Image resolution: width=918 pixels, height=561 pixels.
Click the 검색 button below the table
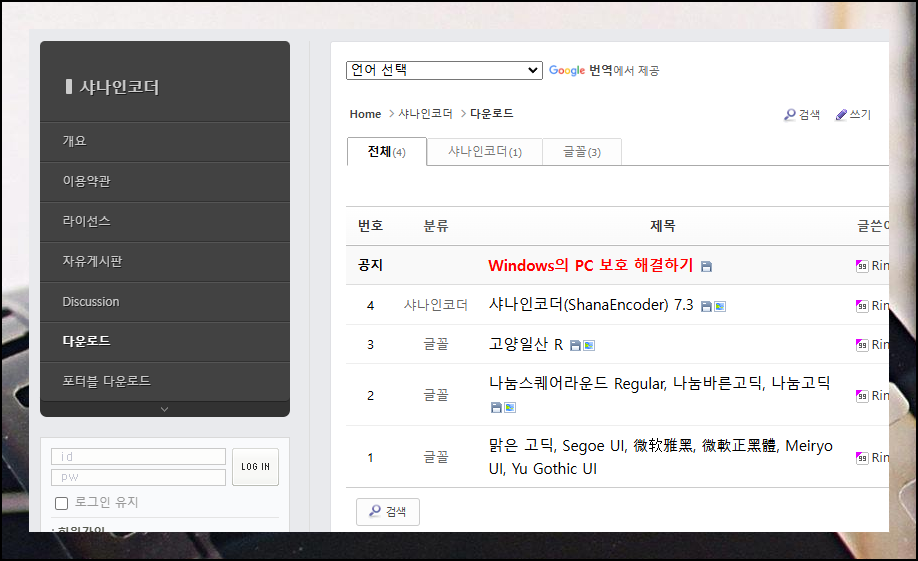pyautogui.click(x=388, y=512)
